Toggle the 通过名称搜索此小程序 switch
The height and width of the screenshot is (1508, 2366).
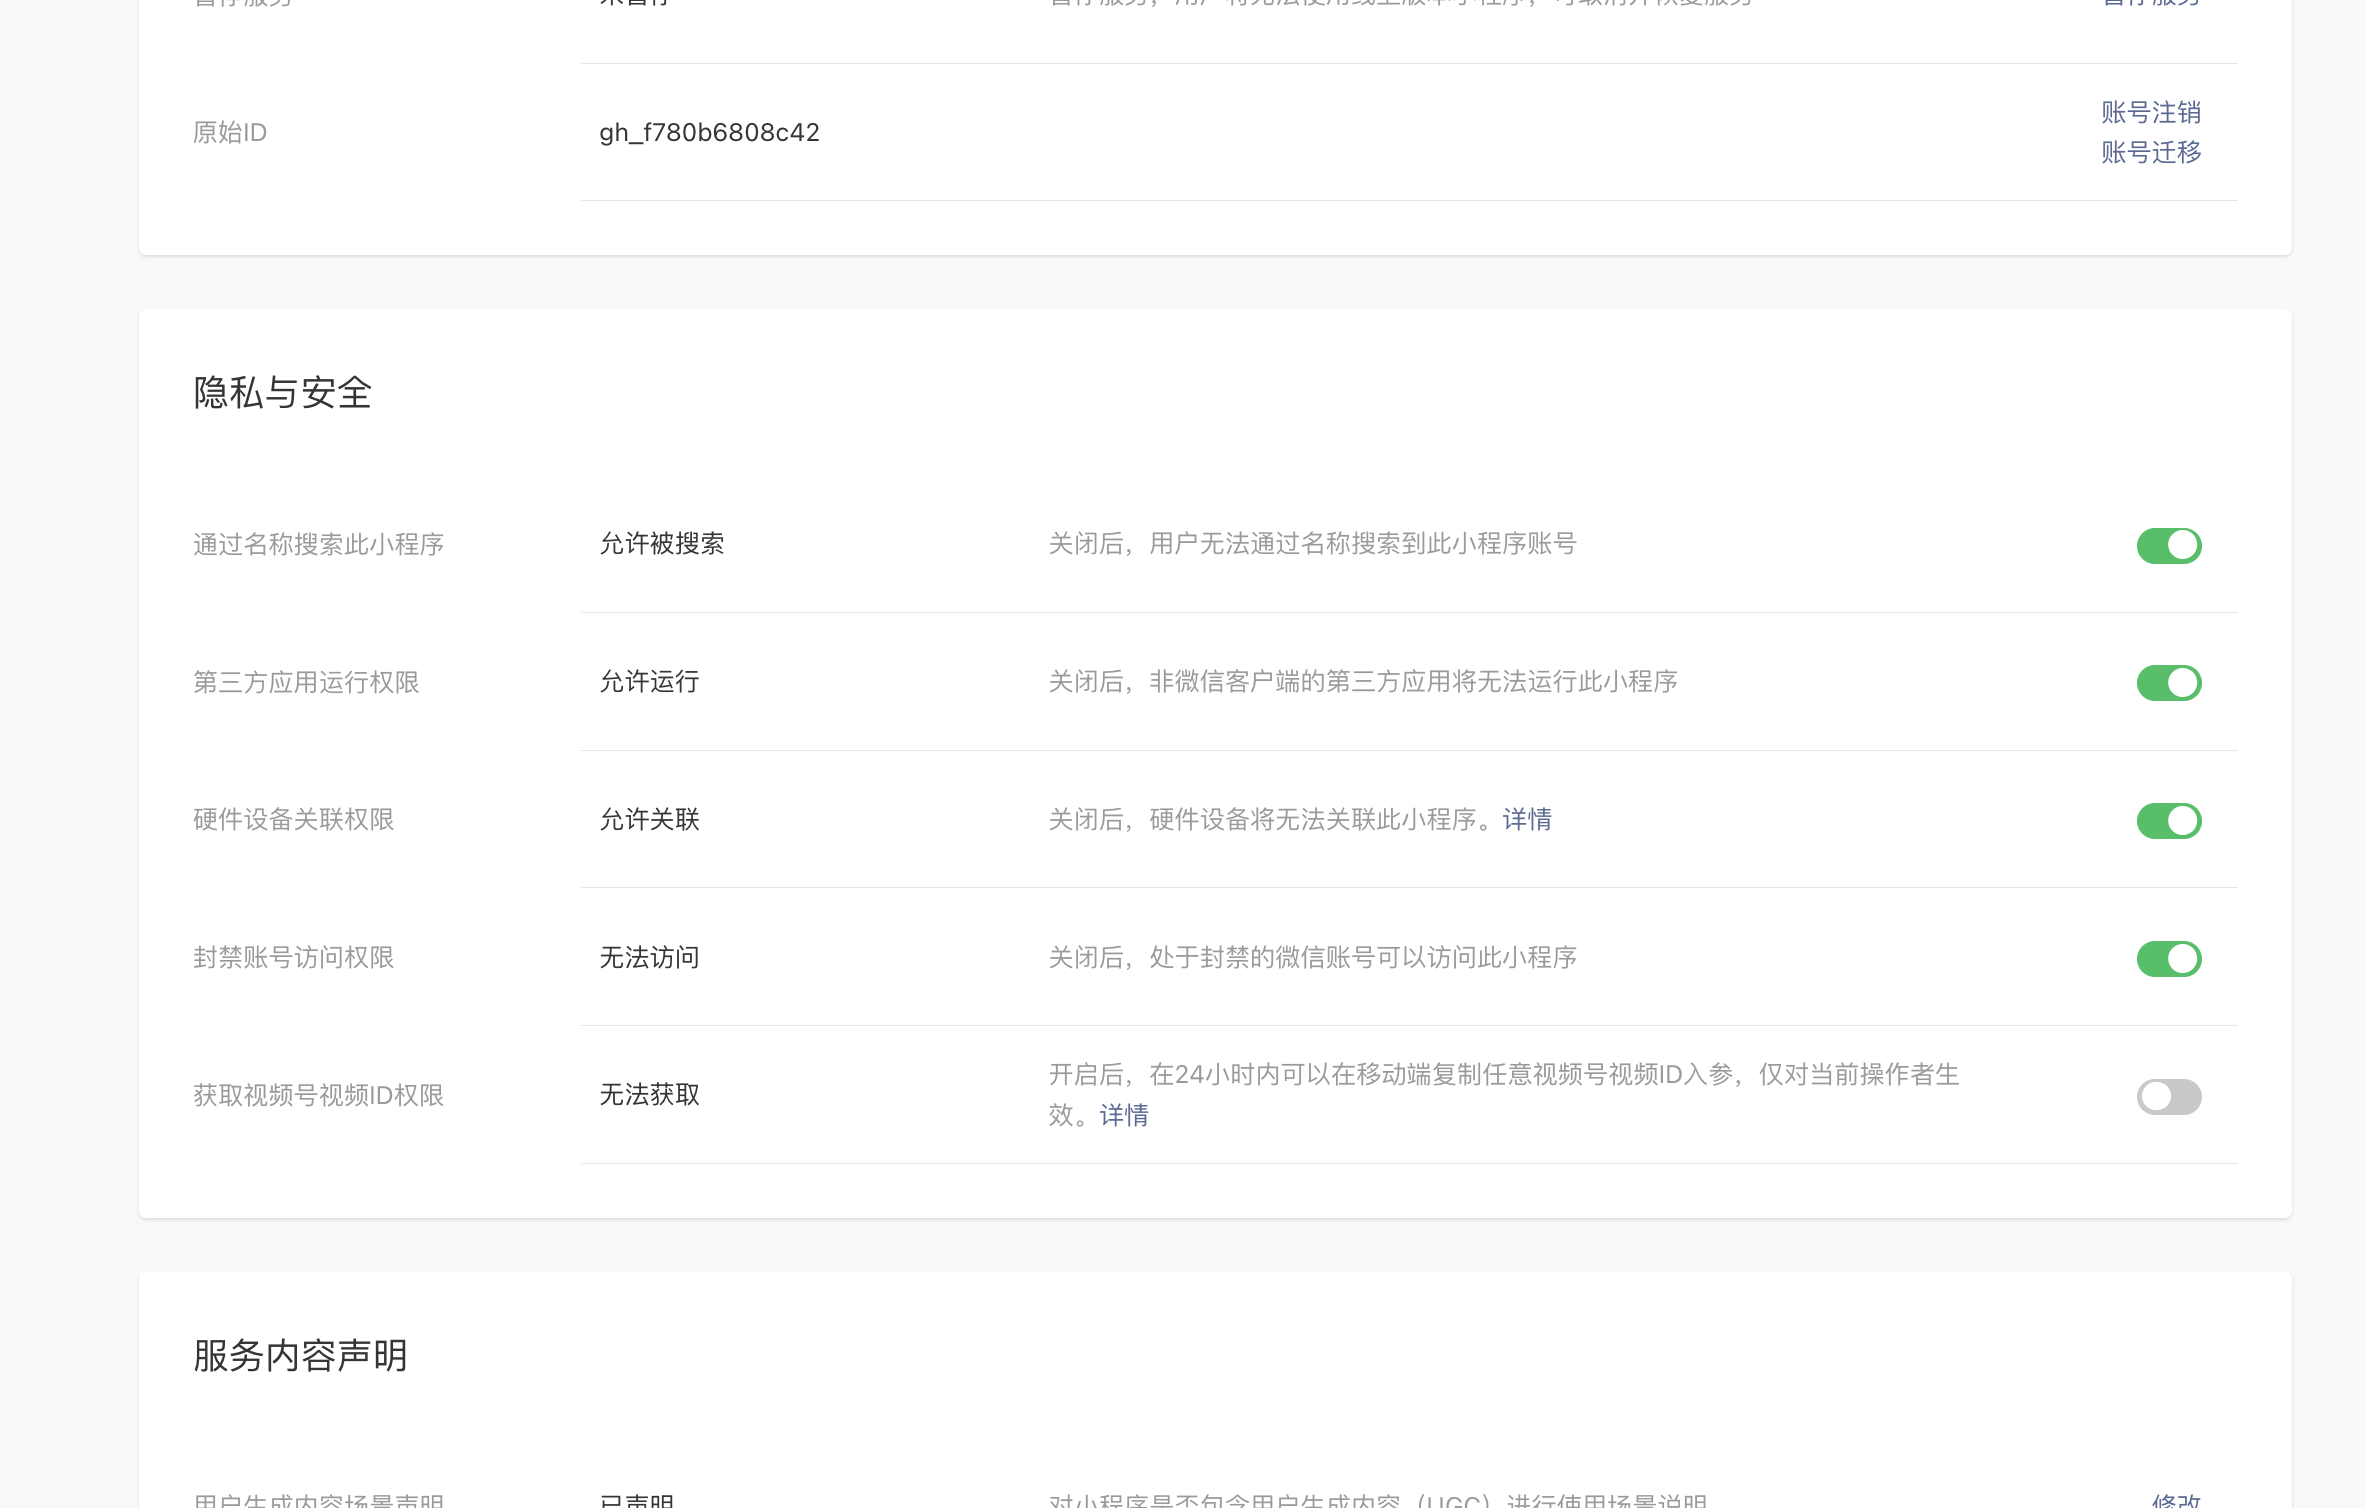pyautogui.click(x=2168, y=545)
